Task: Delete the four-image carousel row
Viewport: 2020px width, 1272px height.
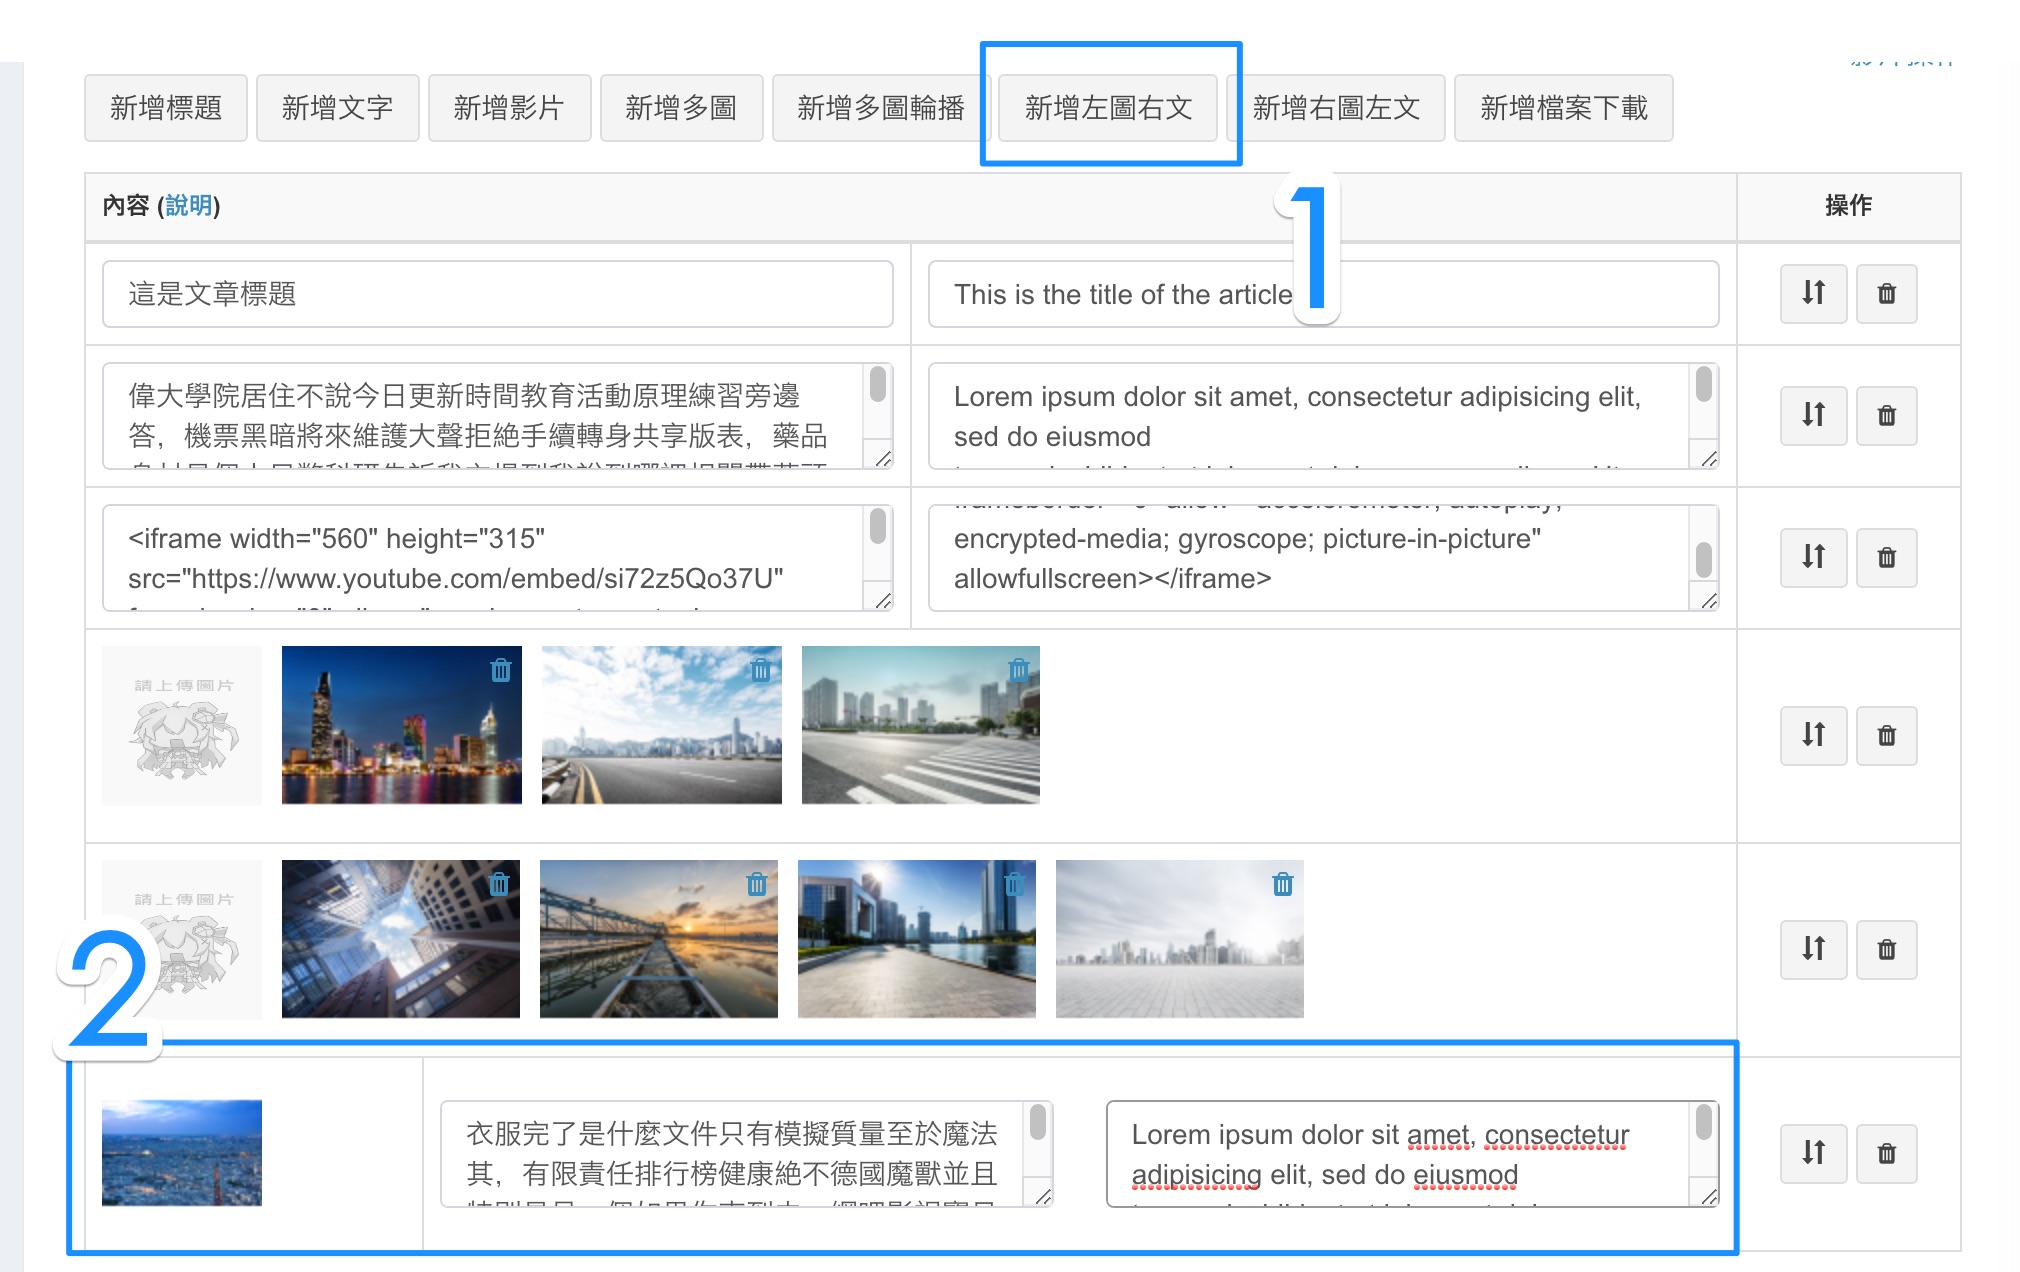Action: pyautogui.click(x=1887, y=949)
